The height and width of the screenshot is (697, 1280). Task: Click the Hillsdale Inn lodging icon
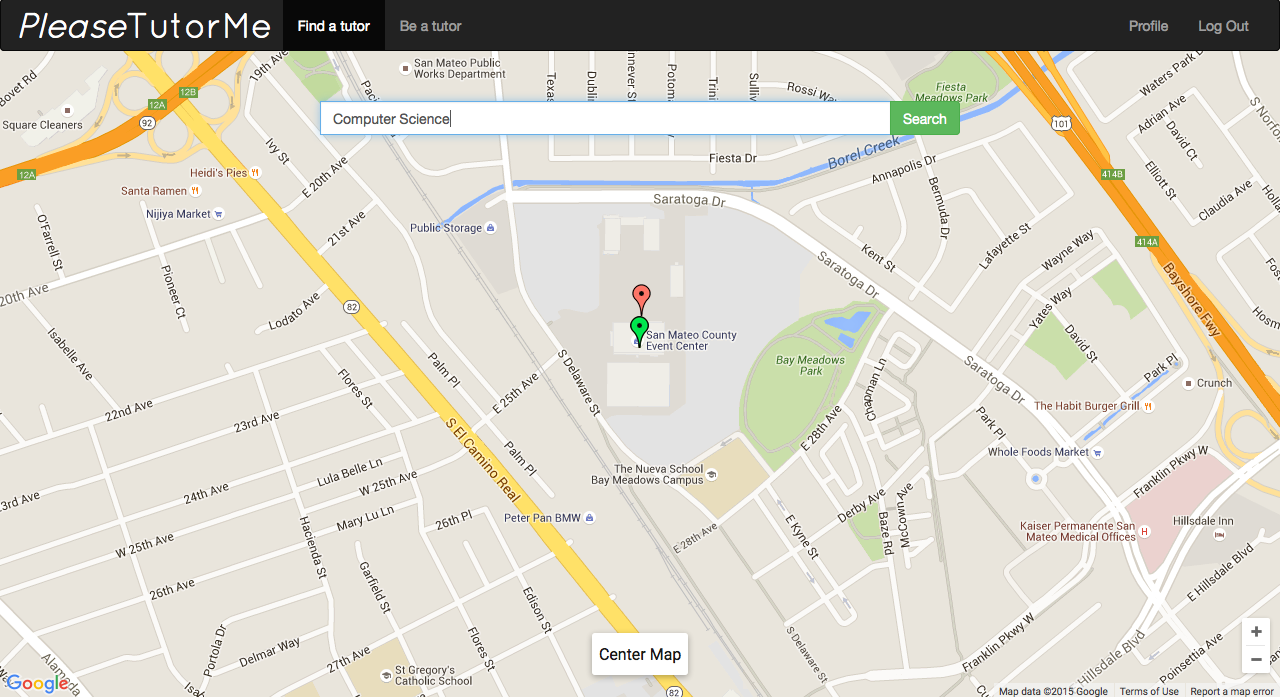click(x=1218, y=535)
